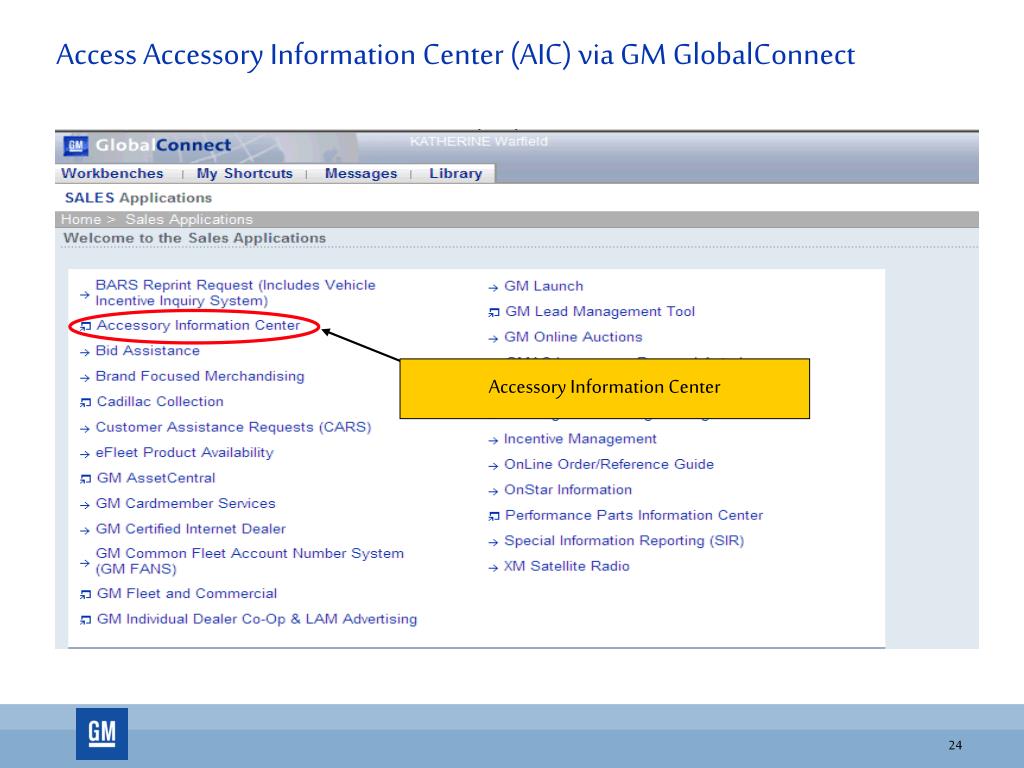
Task: Click the arrow icon beside GM Common Fleet Account Number System
Action: click(84, 562)
